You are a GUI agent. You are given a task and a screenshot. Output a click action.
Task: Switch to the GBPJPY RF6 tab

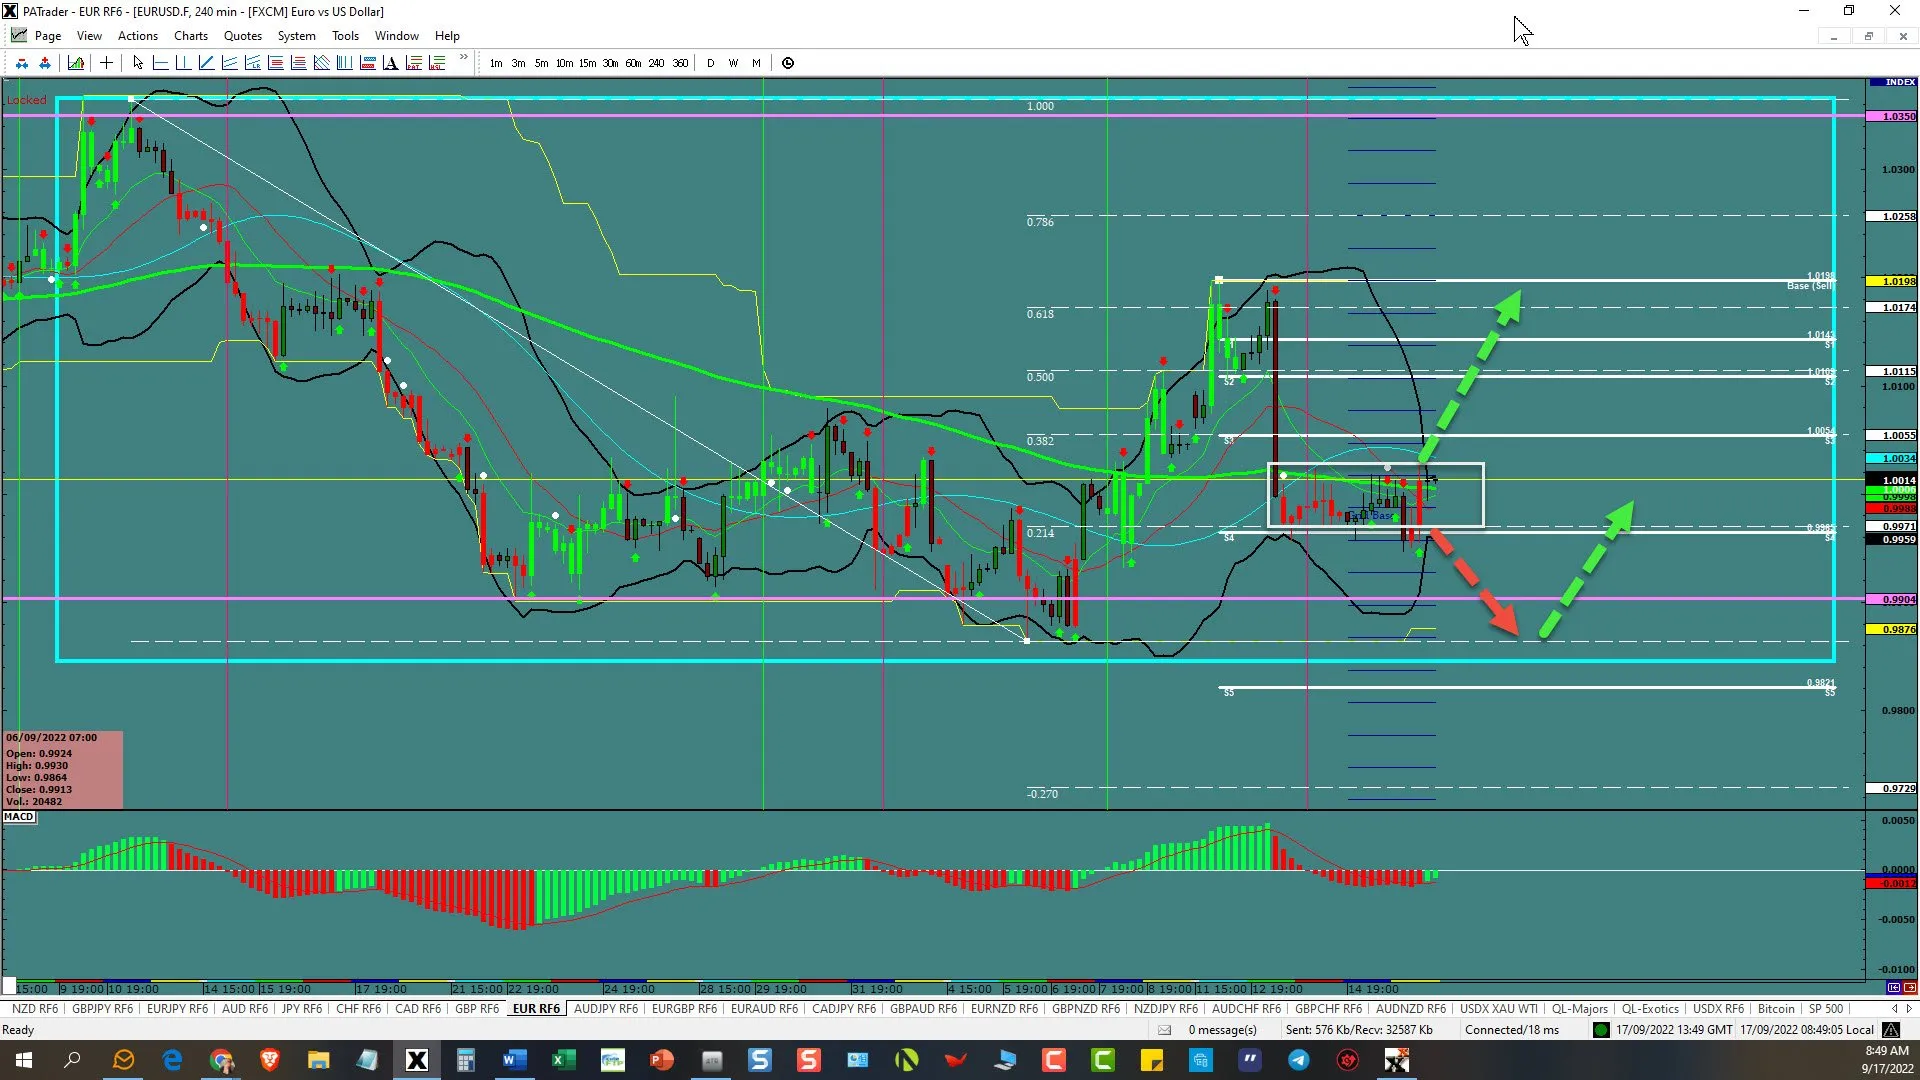coord(102,1009)
